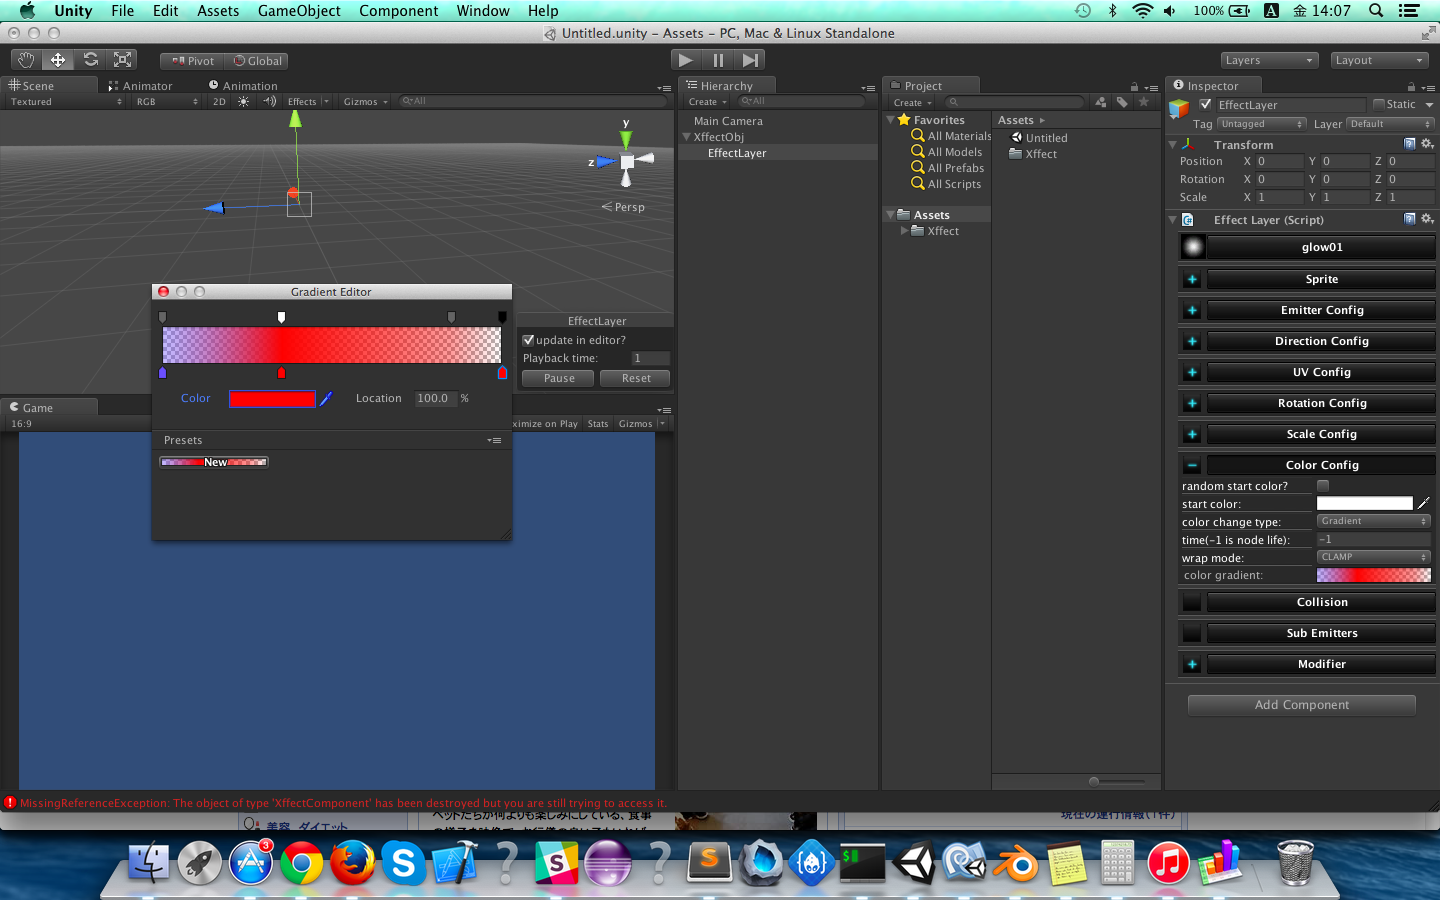Select the Scale tool

122,60
